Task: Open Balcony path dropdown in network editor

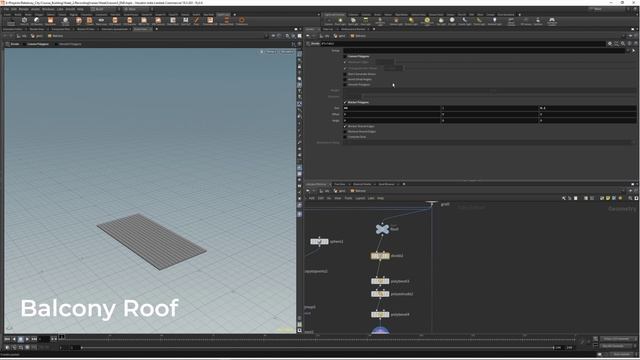Action: click(x=359, y=191)
